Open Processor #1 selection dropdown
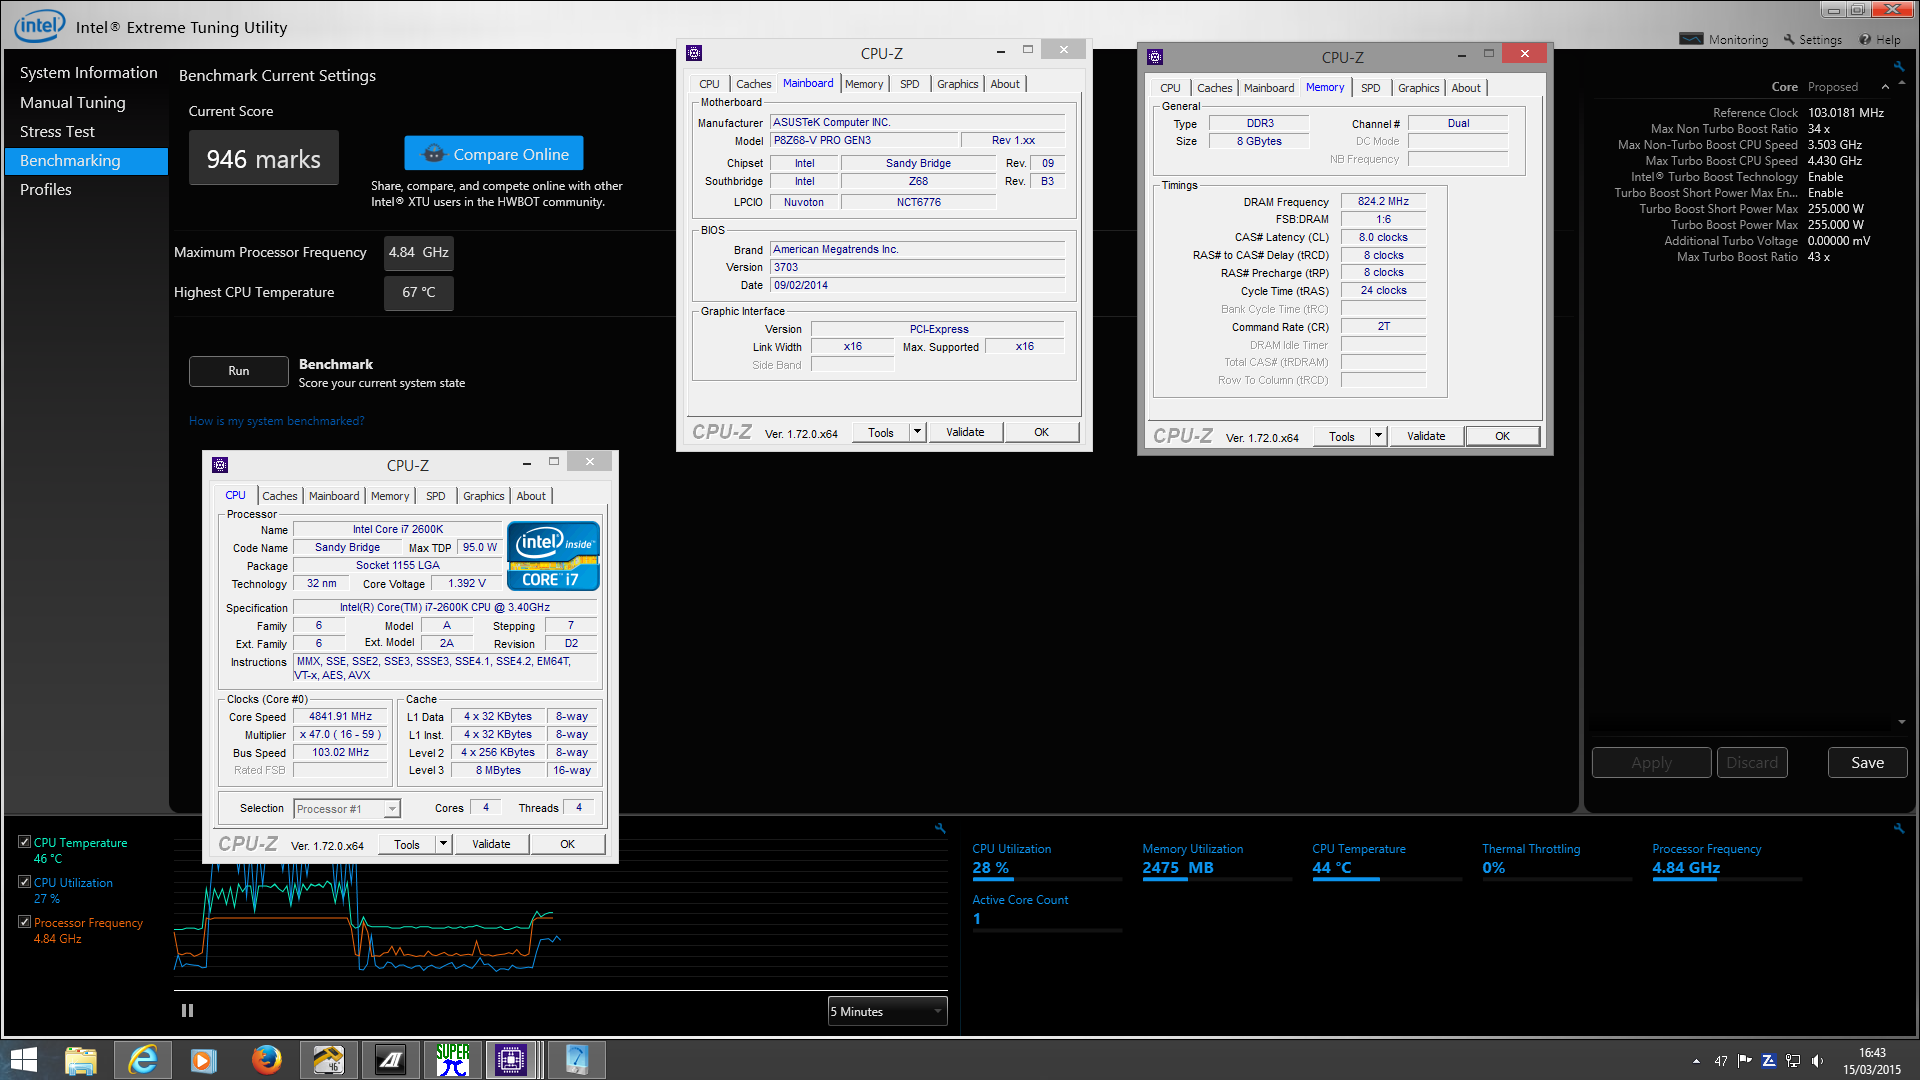1920x1080 pixels. tap(347, 809)
